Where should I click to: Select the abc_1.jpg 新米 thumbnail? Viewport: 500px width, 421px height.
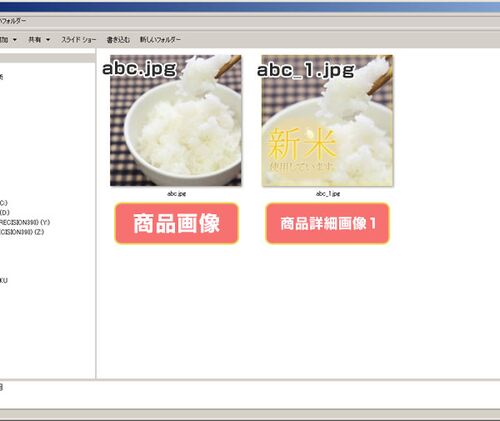pyautogui.click(x=327, y=121)
